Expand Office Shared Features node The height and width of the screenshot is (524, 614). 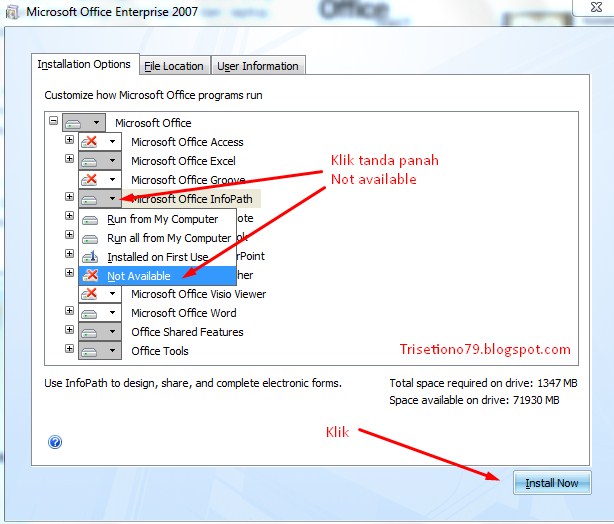(x=69, y=329)
